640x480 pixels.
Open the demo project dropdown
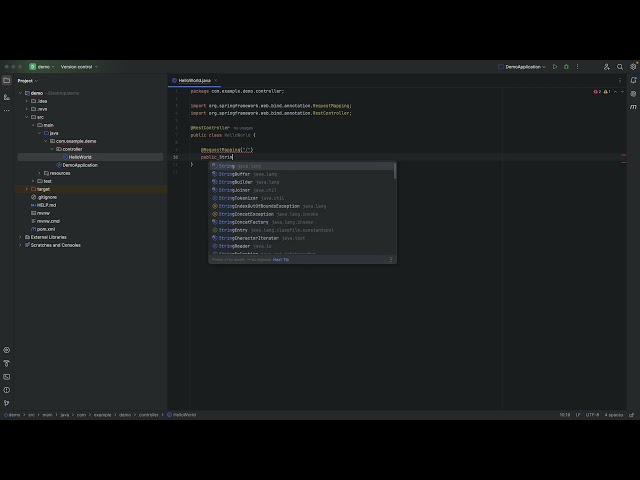click(x=42, y=67)
